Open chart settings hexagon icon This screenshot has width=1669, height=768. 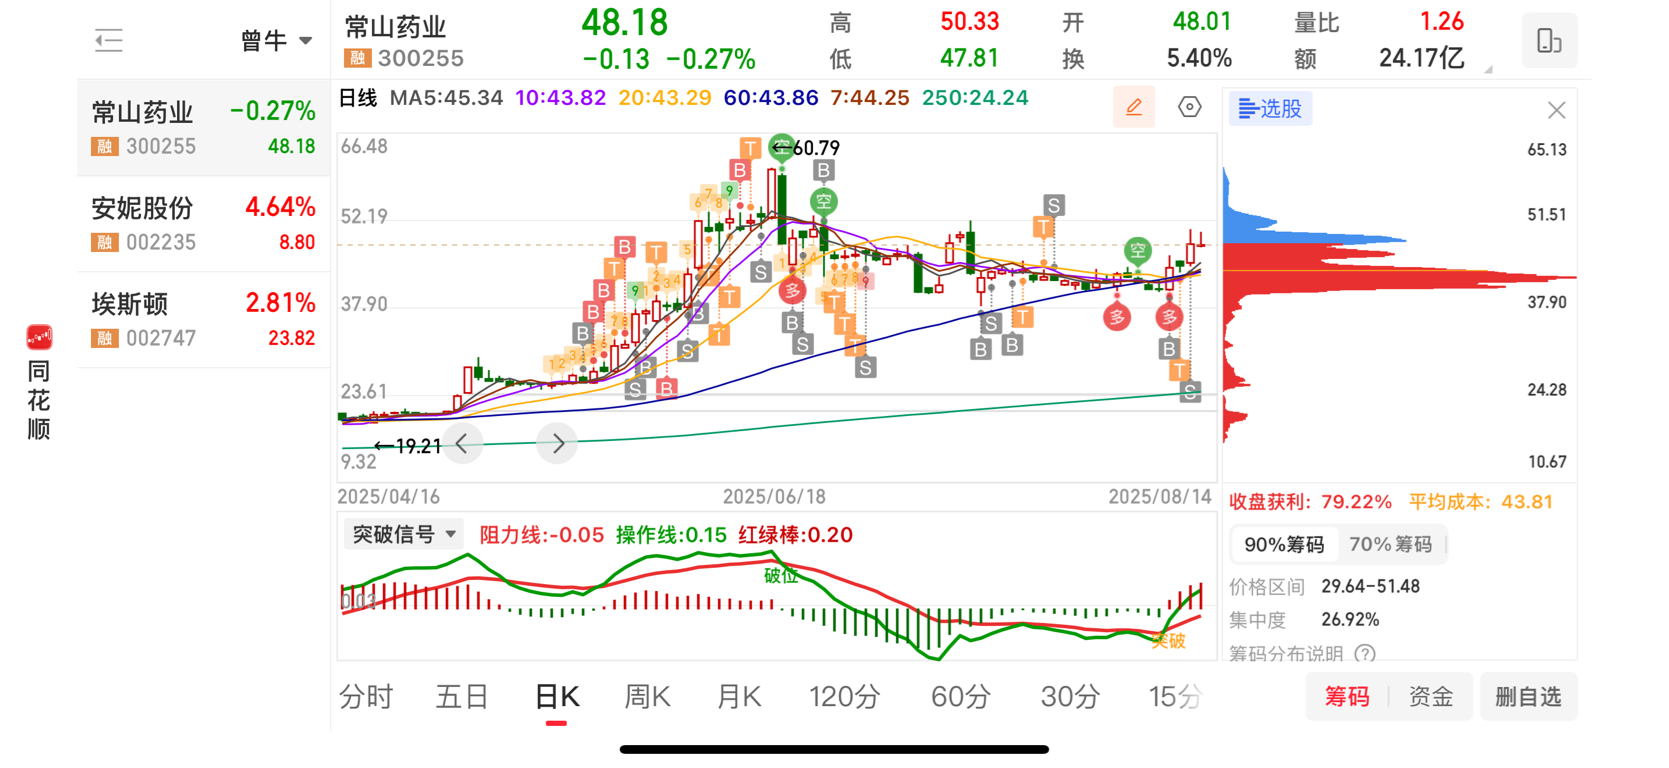click(1189, 107)
